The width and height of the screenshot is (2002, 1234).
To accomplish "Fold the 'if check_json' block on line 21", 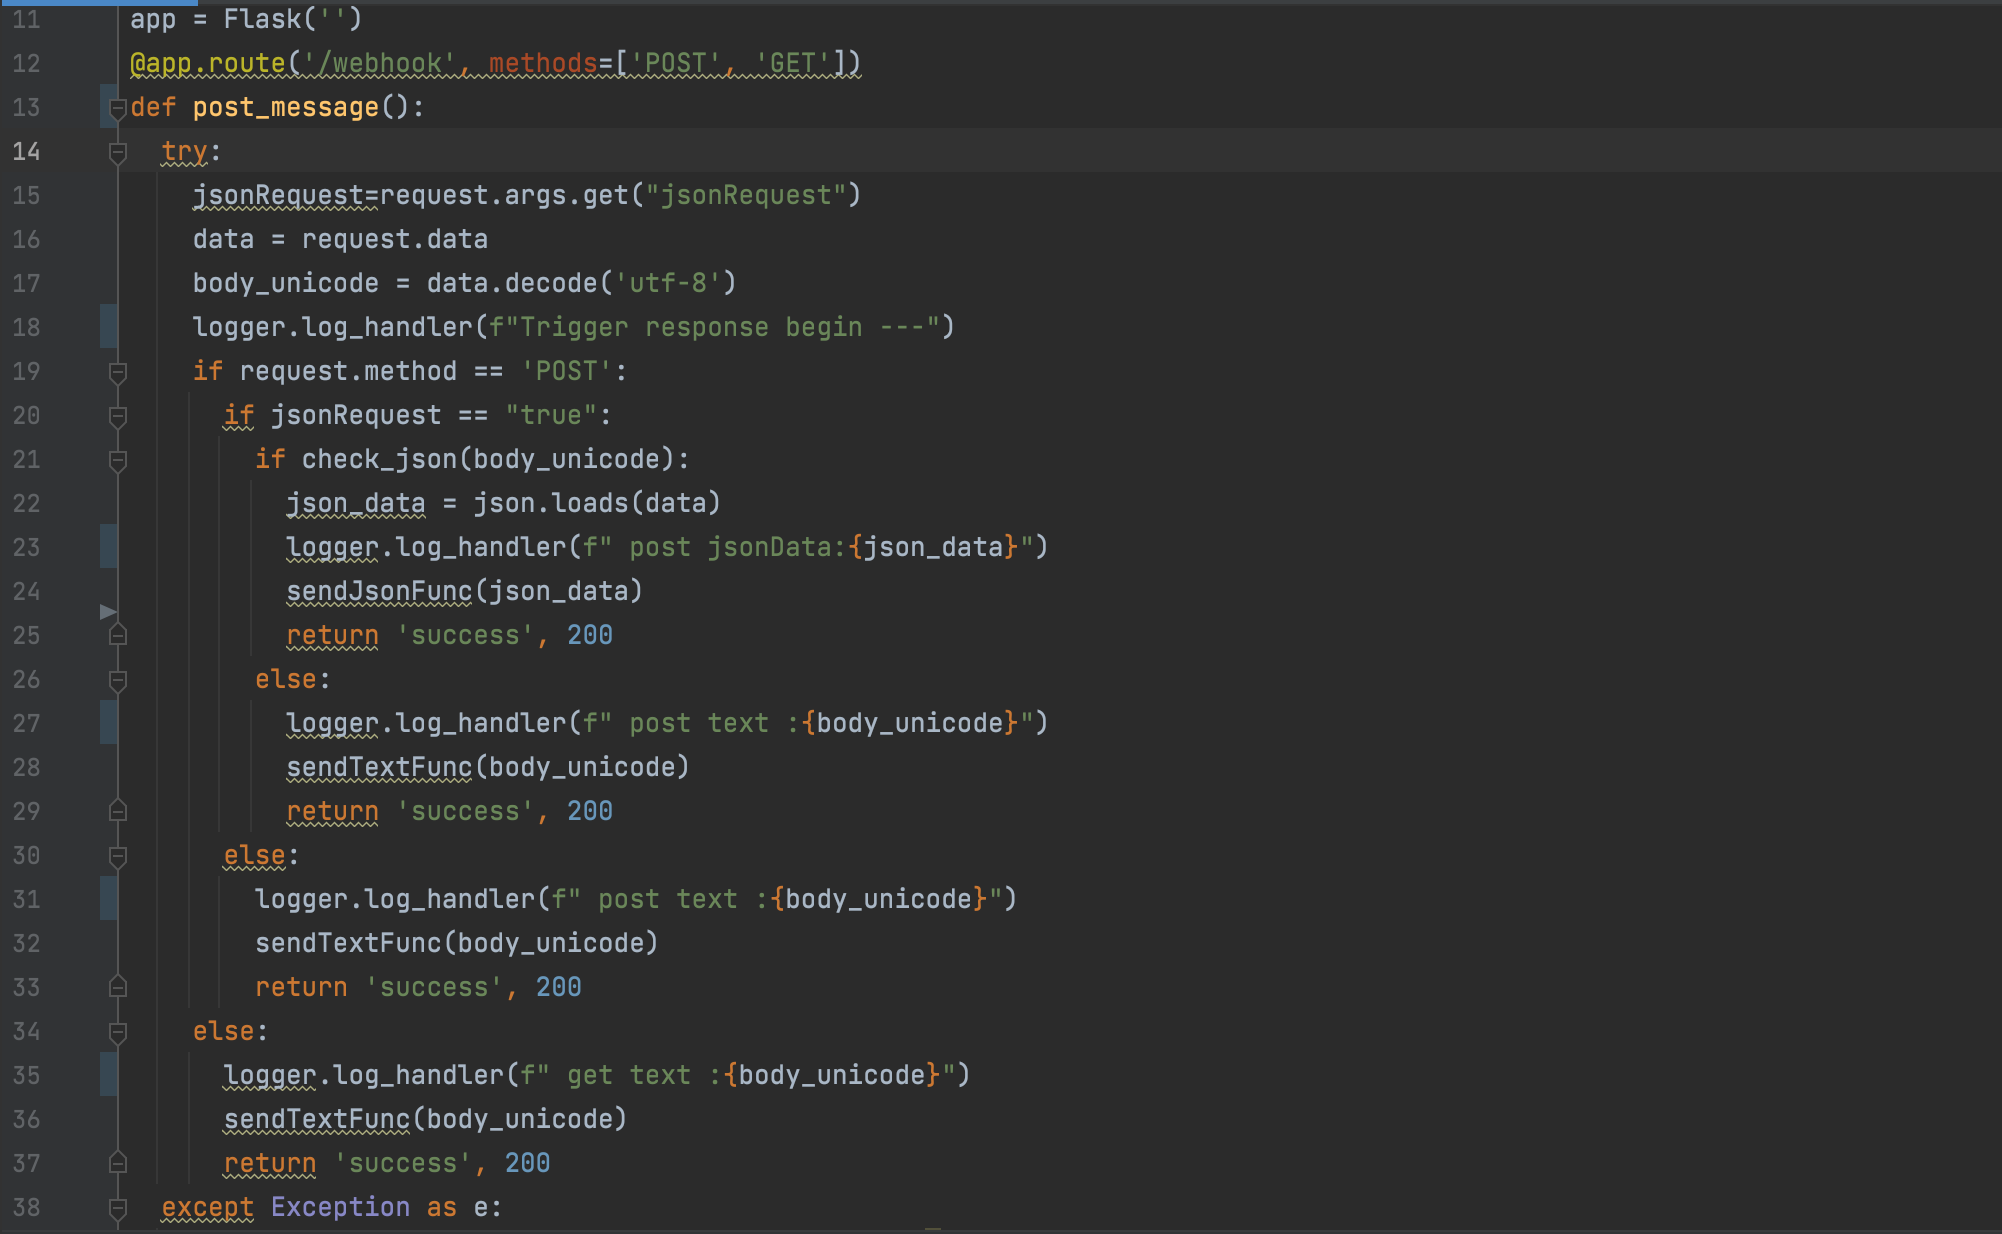I will pyautogui.click(x=118, y=460).
